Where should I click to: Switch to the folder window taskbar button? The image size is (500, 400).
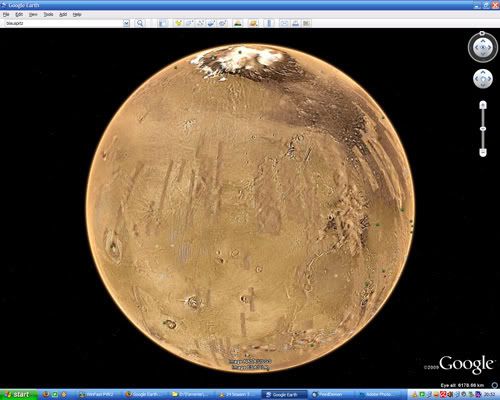tap(192, 395)
